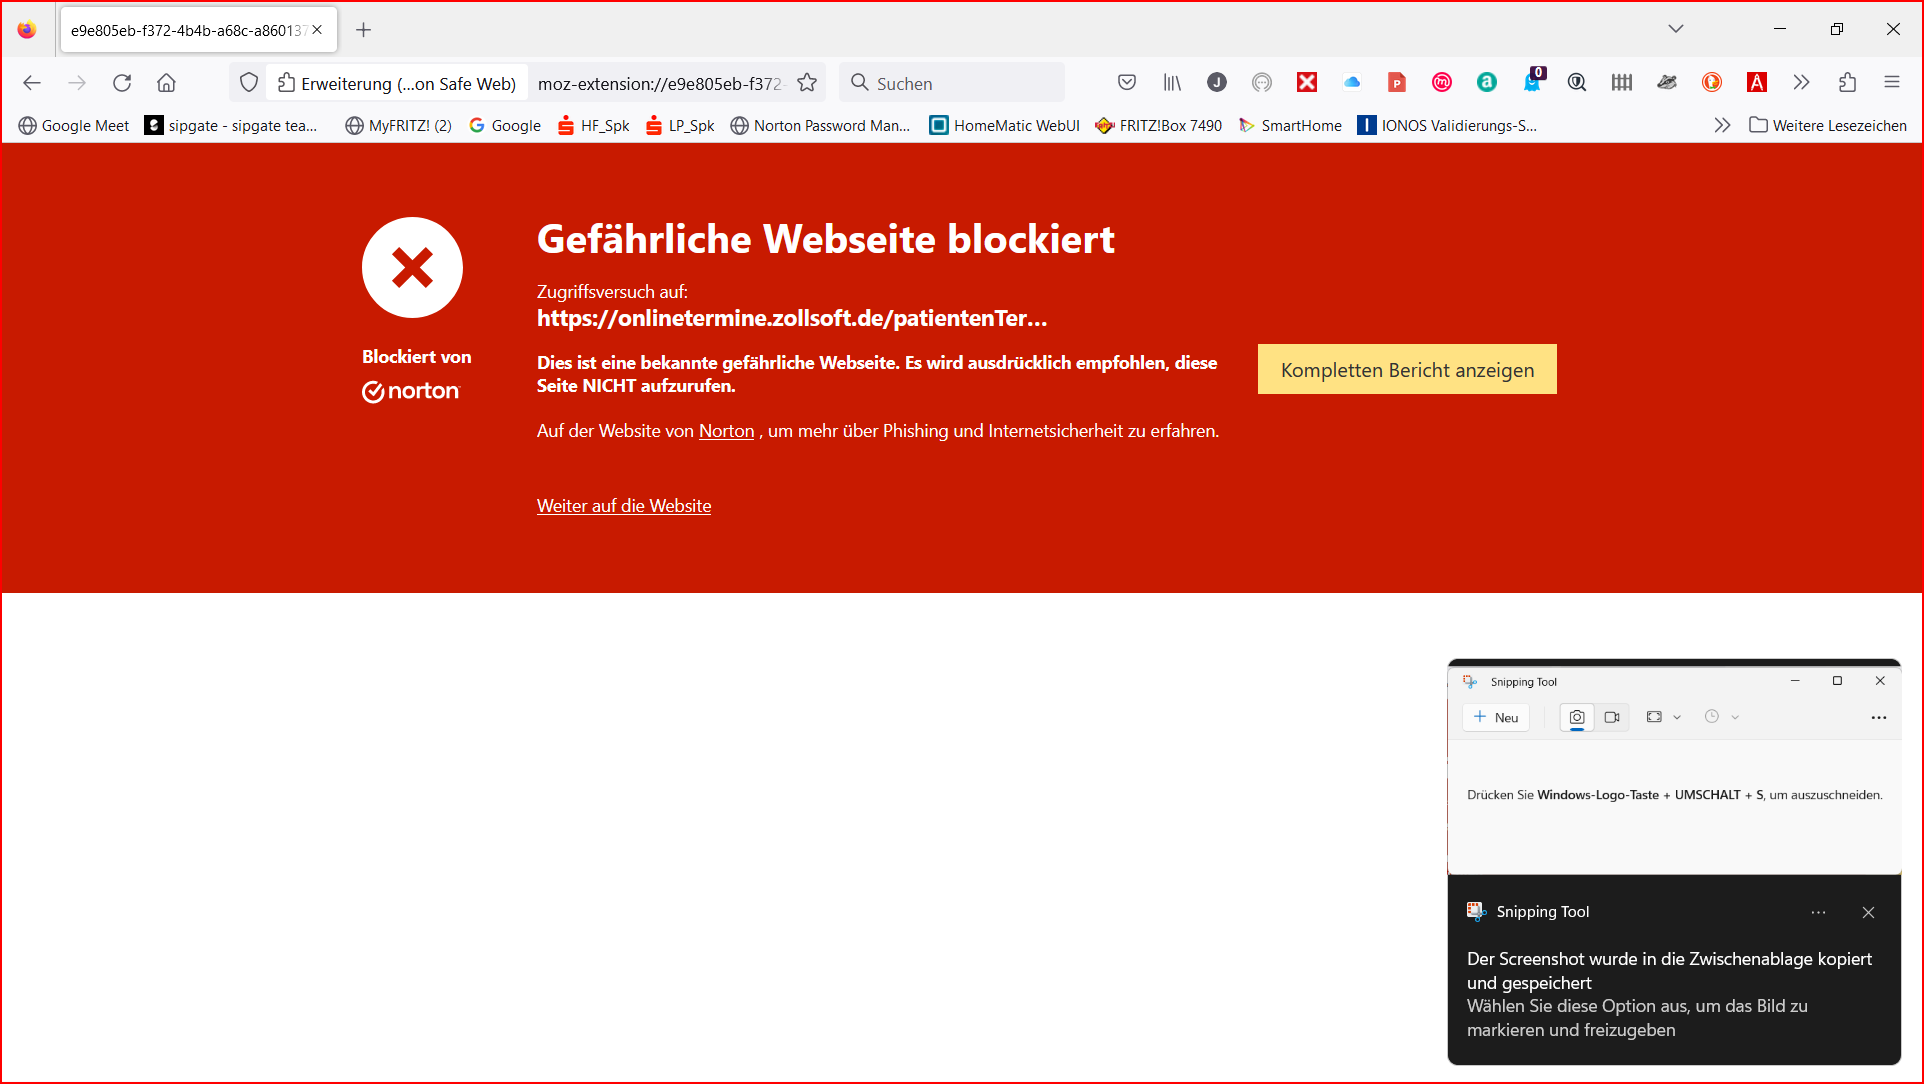Viewport: 1924px width, 1084px height.
Task: Open the Privacy Badger extension icon
Action: pyautogui.click(x=1667, y=83)
